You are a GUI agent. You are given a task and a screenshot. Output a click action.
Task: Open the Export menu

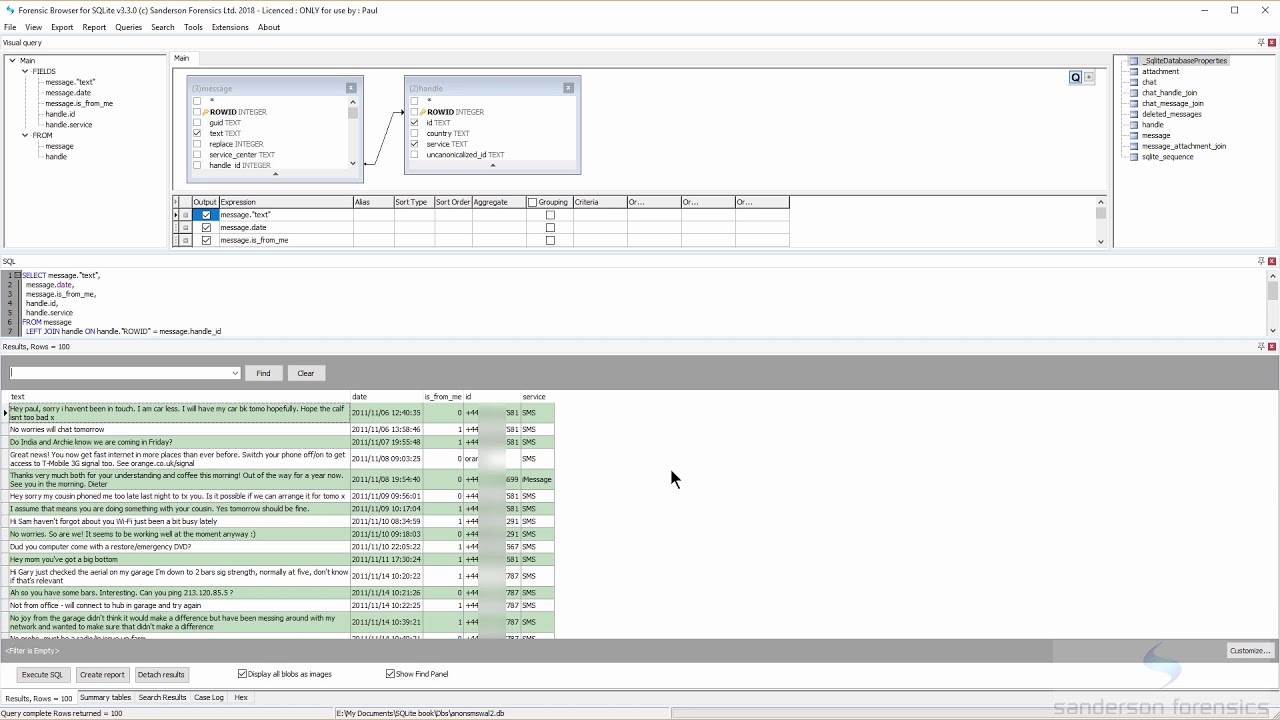[x=62, y=27]
